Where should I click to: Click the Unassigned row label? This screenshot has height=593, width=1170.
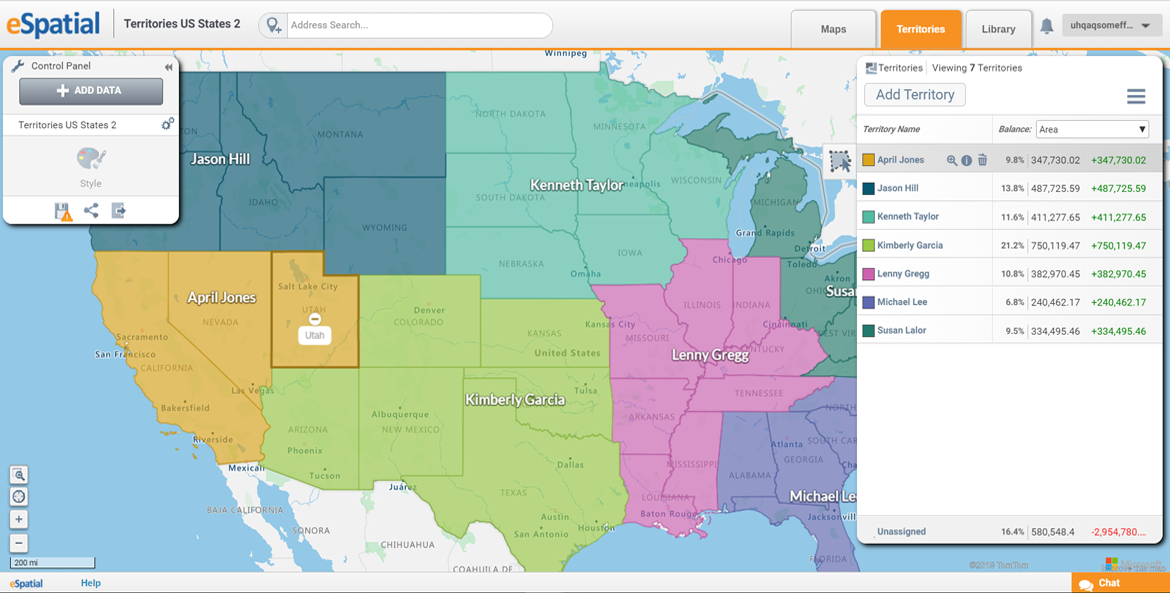(x=901, y=532)
